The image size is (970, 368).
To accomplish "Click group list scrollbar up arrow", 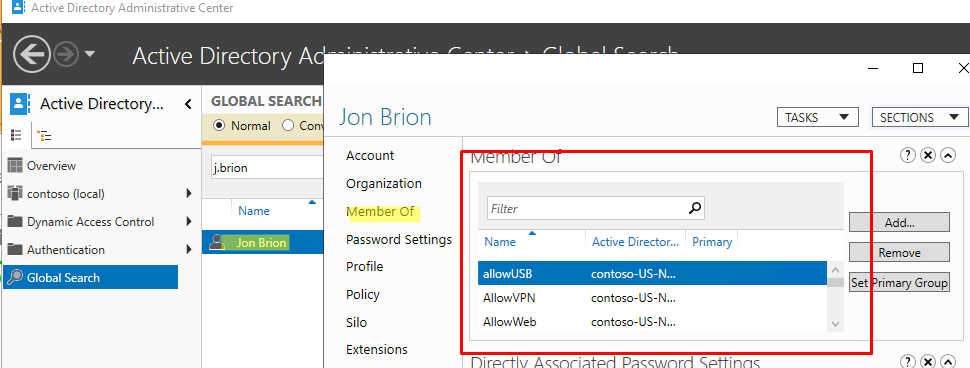I will [x=835, y=270].
